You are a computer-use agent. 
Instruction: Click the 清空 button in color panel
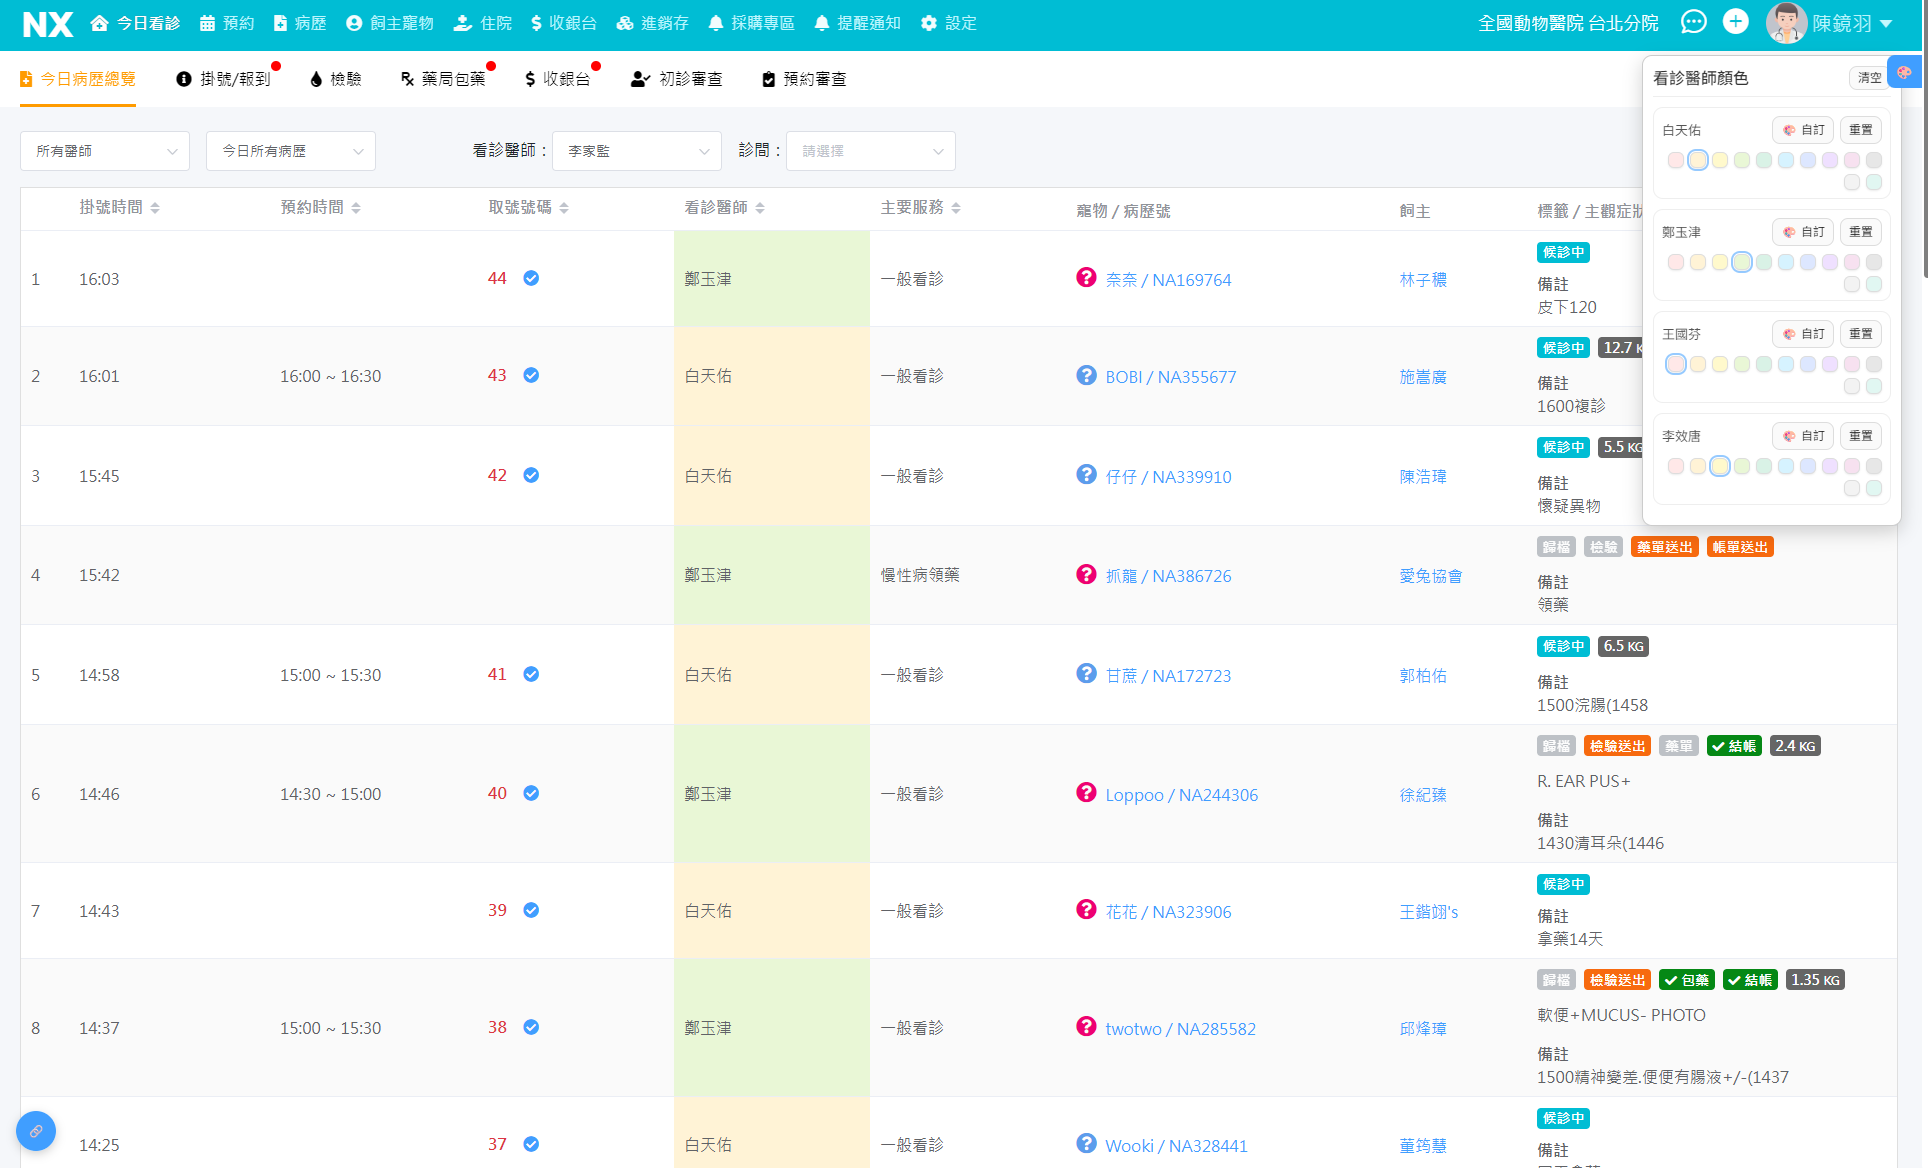1867,78
